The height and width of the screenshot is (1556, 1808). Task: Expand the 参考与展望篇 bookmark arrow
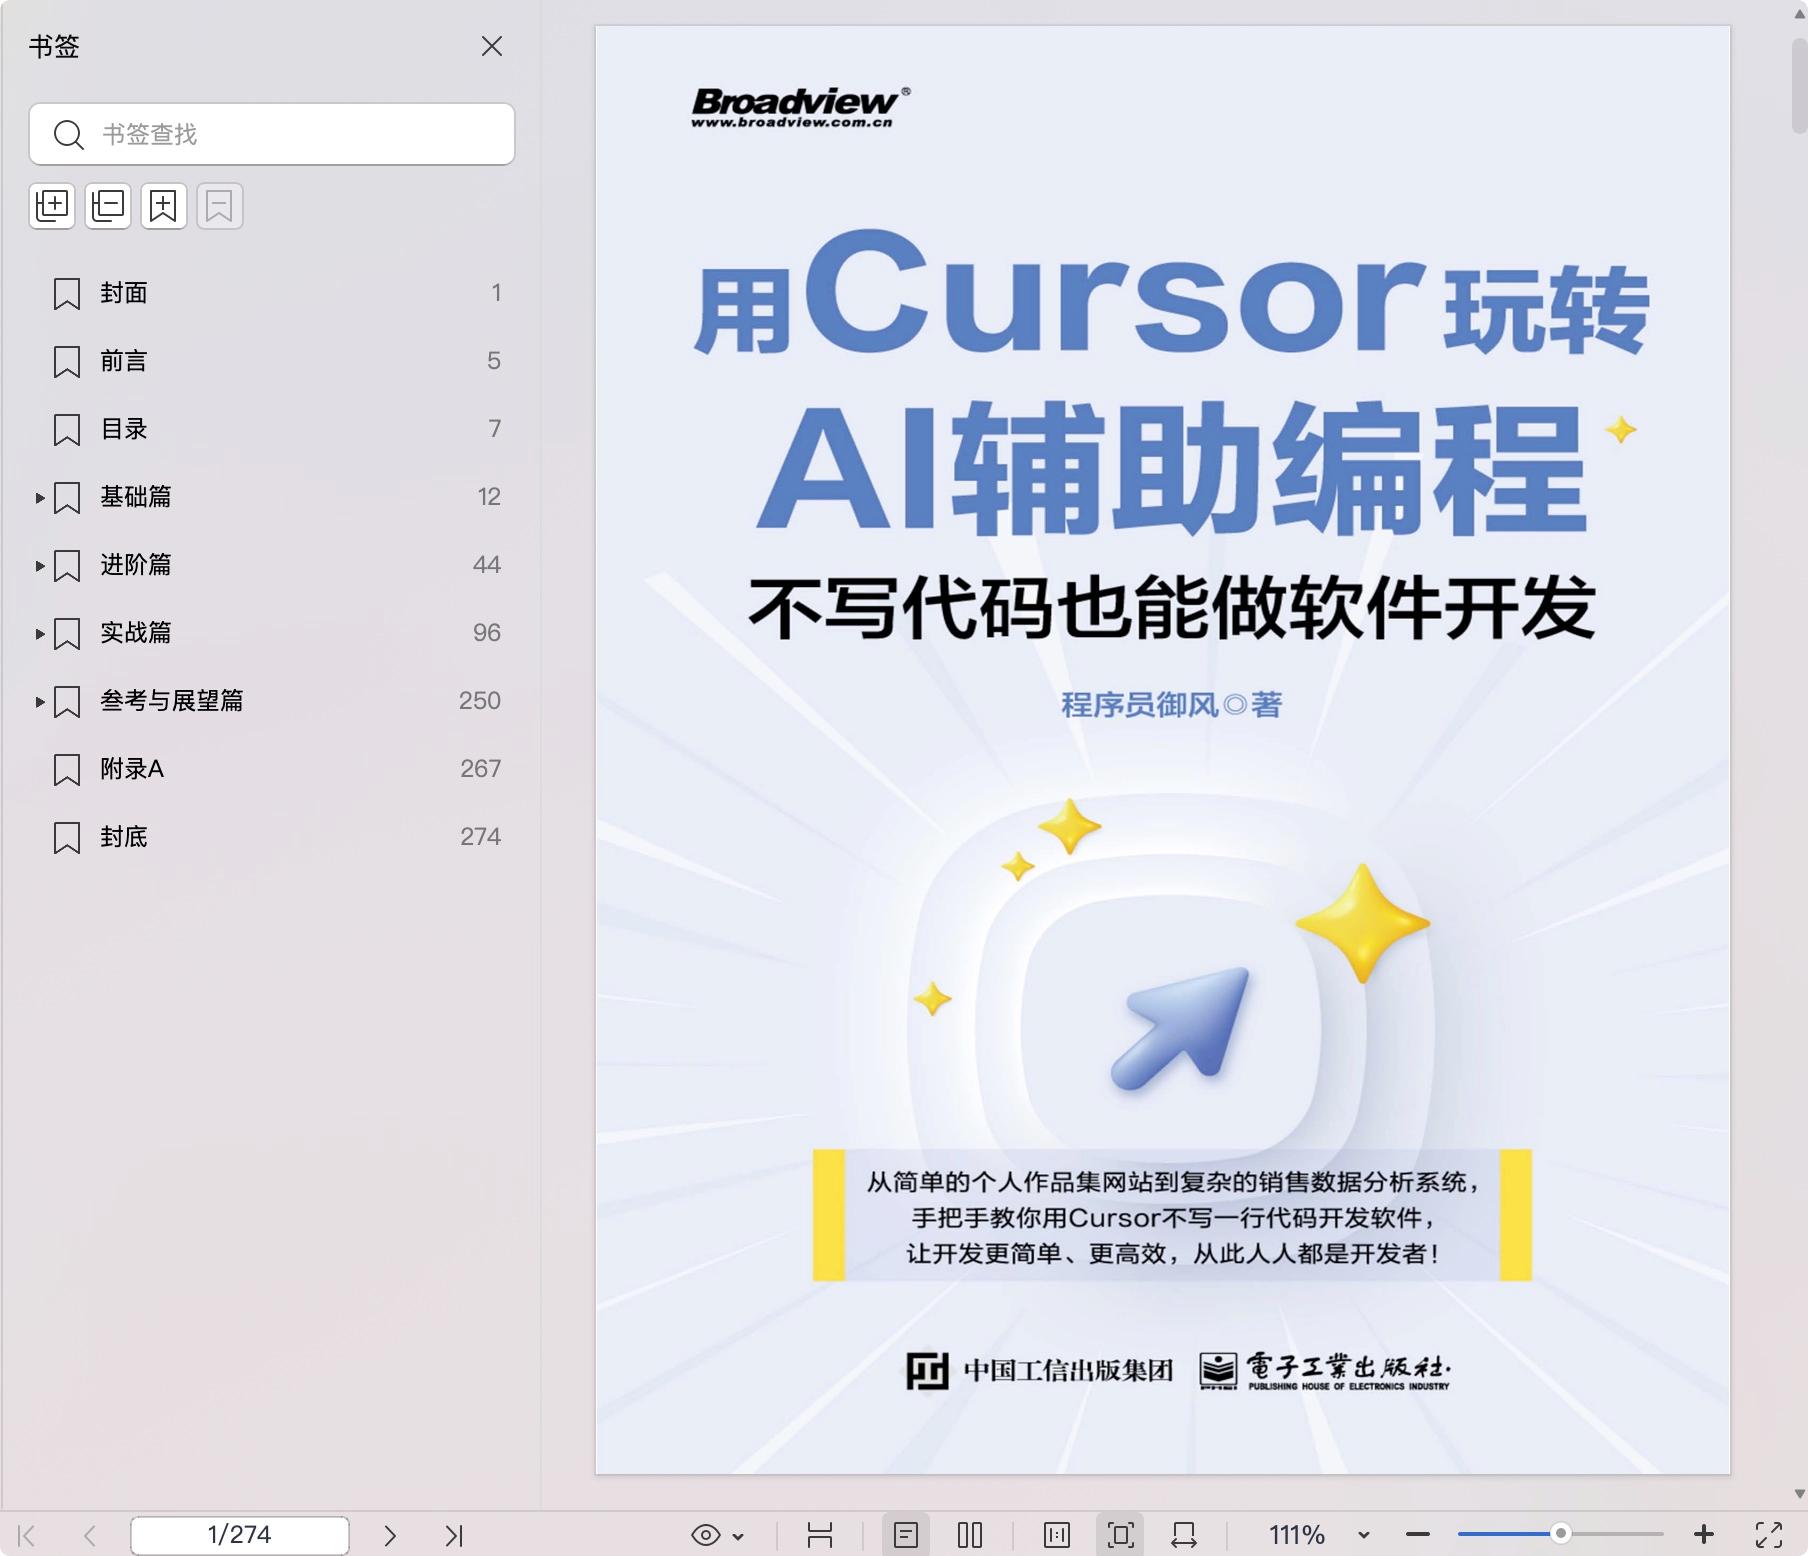[39, 701]
